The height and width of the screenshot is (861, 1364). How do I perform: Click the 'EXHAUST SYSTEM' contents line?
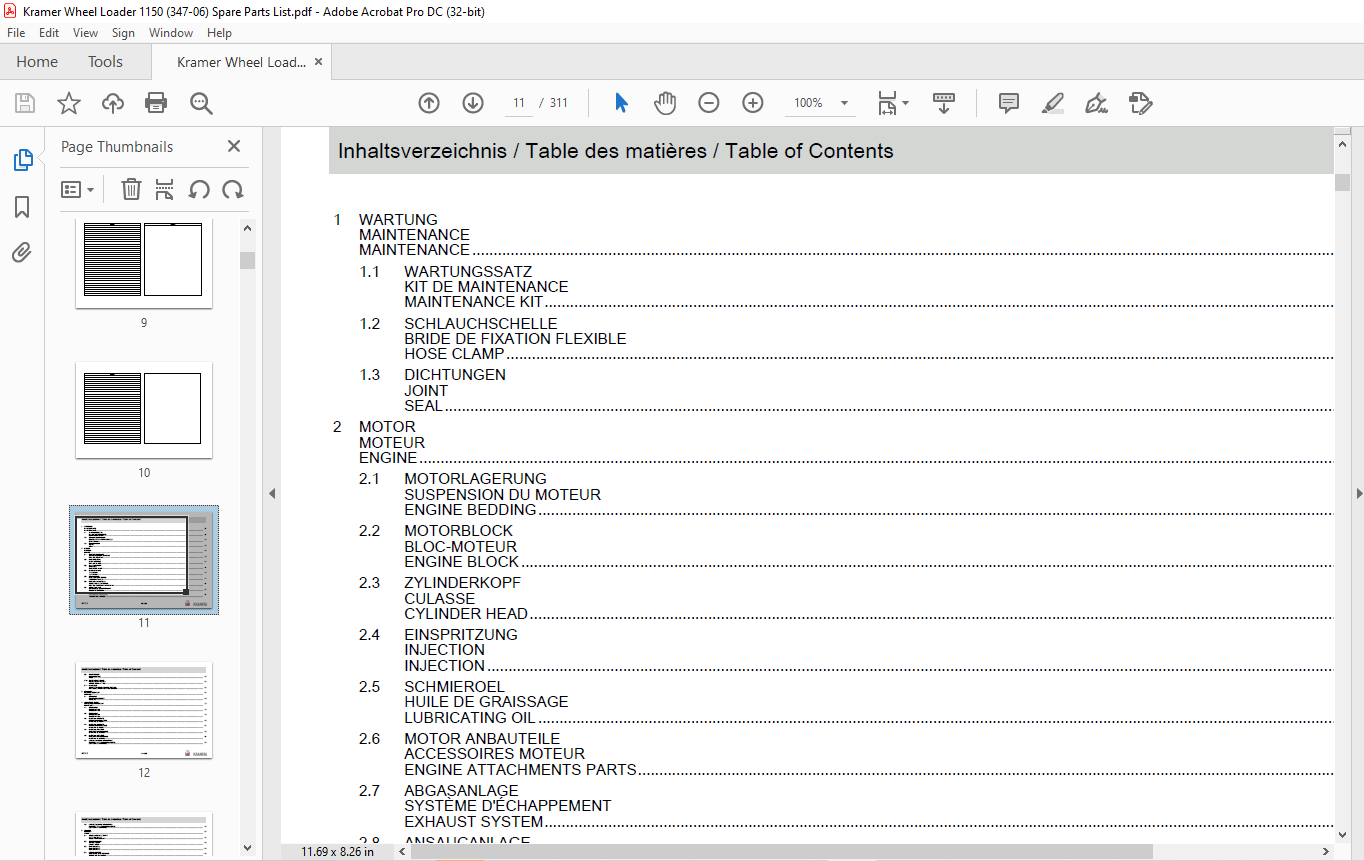(x=473, y=822)
